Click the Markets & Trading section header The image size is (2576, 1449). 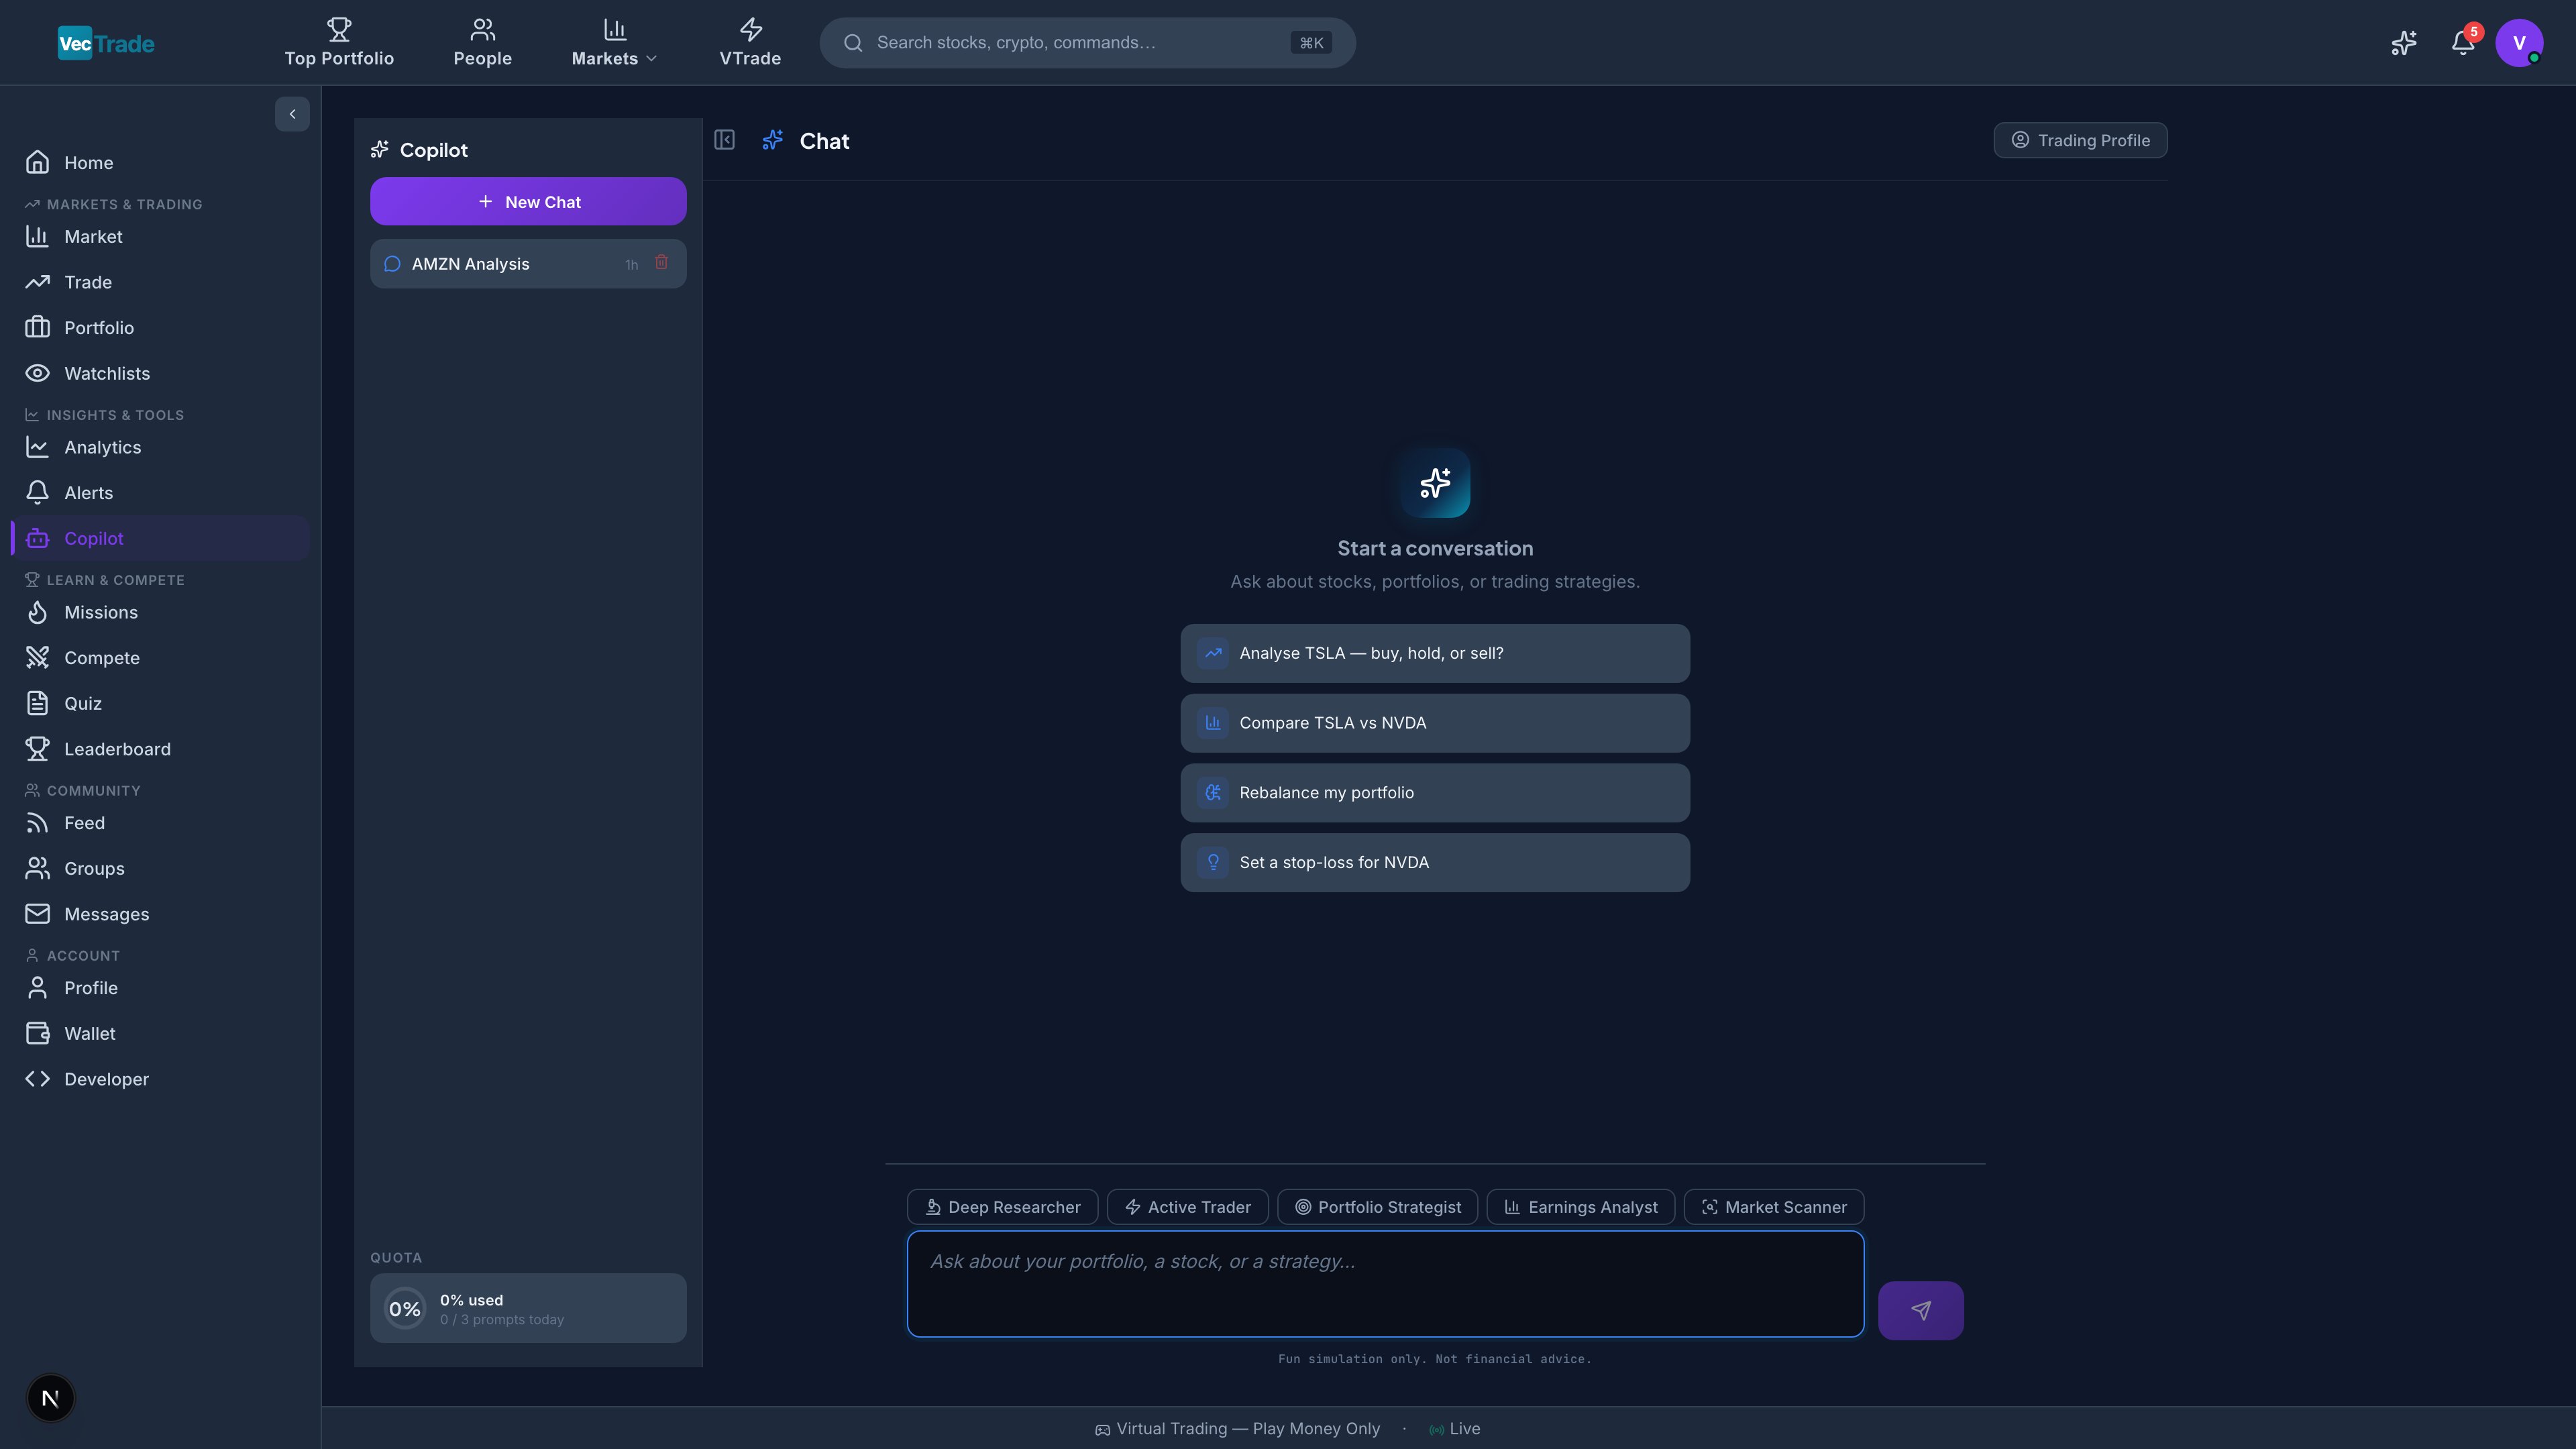click(x=113, y=205)
